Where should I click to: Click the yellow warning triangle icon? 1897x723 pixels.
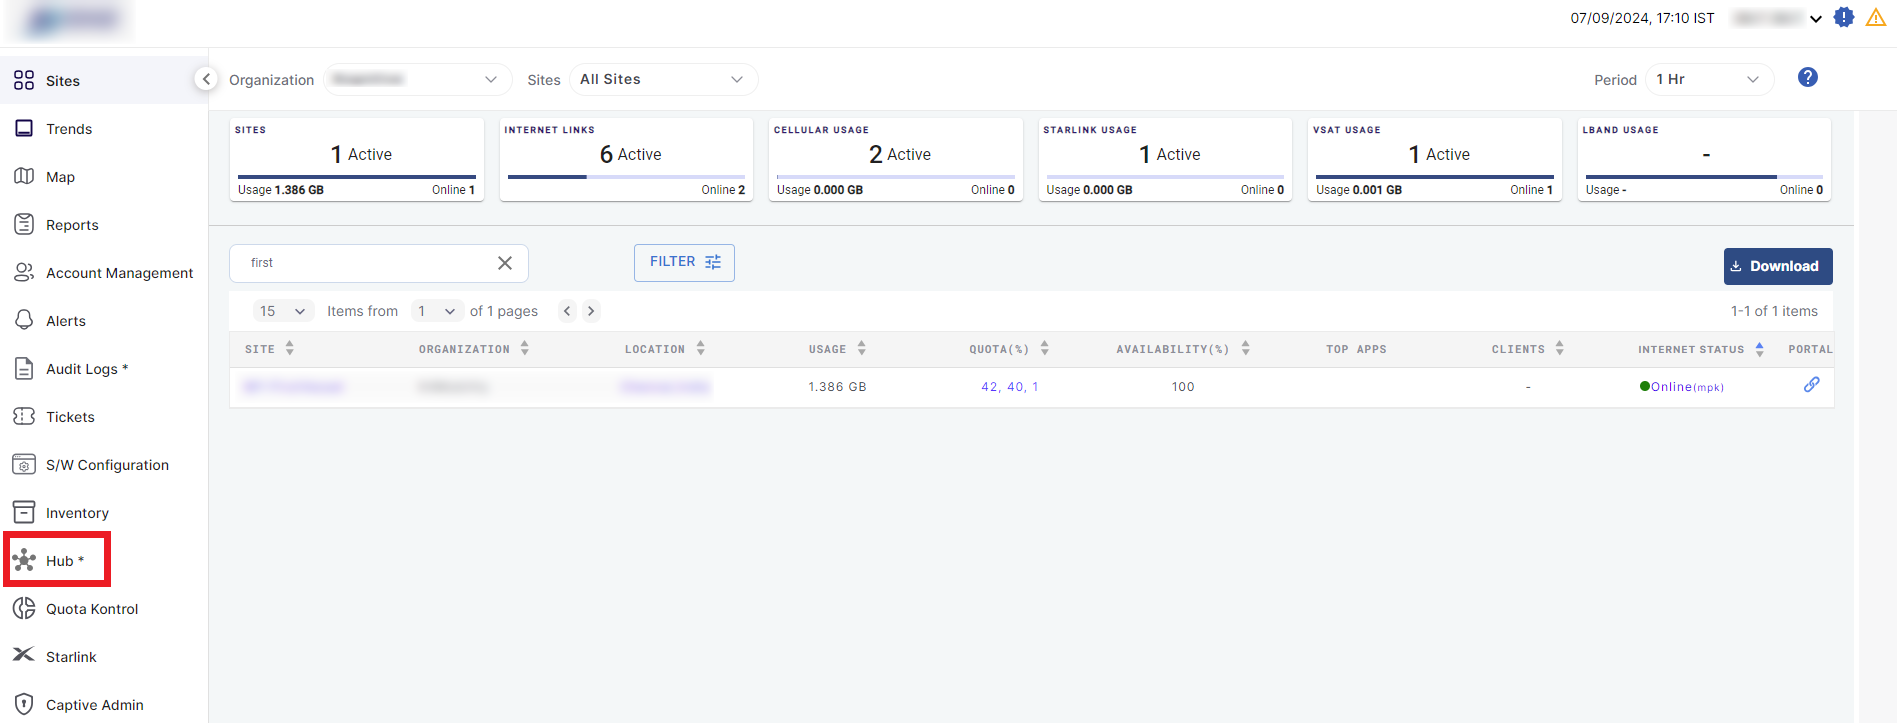(x=1875, y=18)
